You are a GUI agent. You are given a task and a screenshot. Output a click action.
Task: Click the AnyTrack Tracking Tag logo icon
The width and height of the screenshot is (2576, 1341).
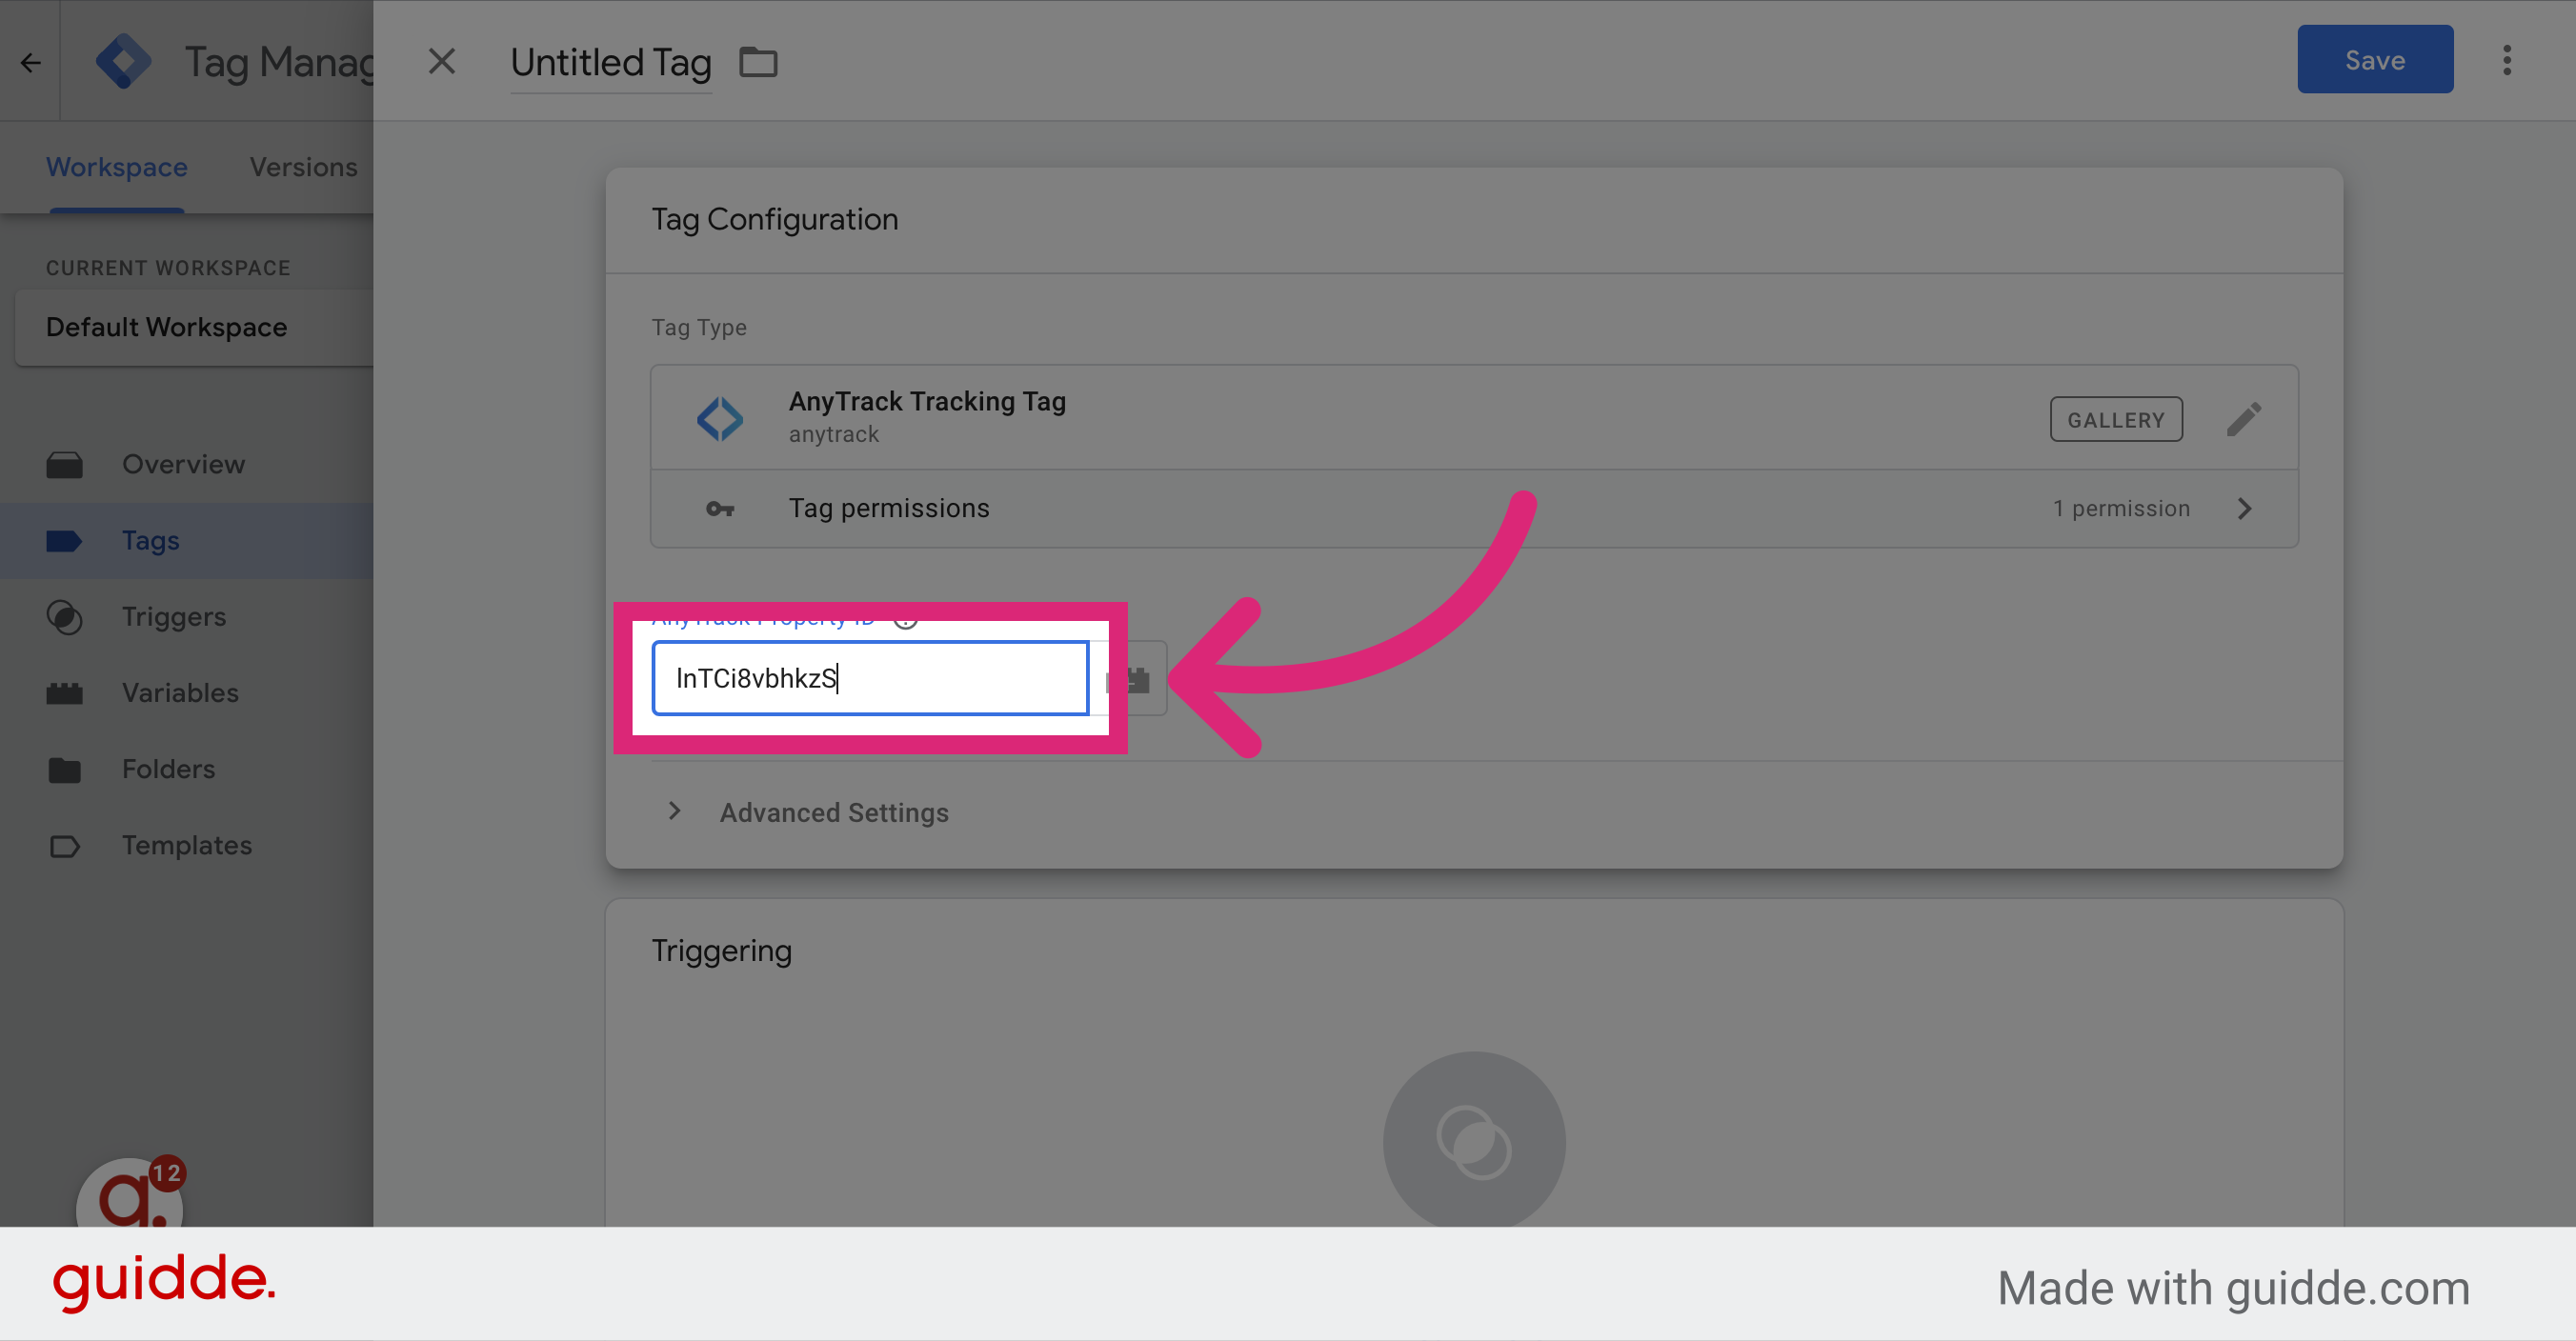click(720, 418)
